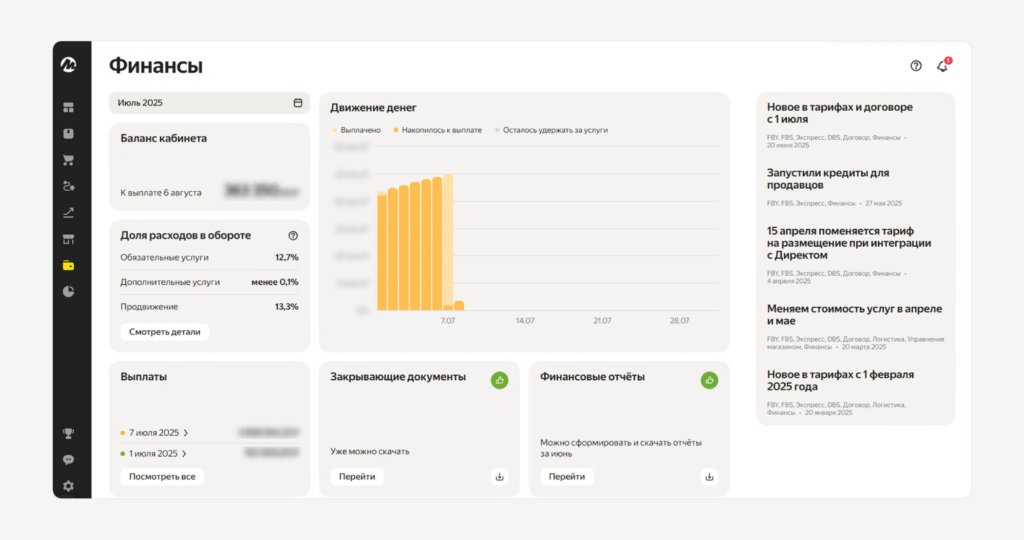Click the notification bell icon
The height and width of the screenshot is (540, 1024).
(942, 66)
